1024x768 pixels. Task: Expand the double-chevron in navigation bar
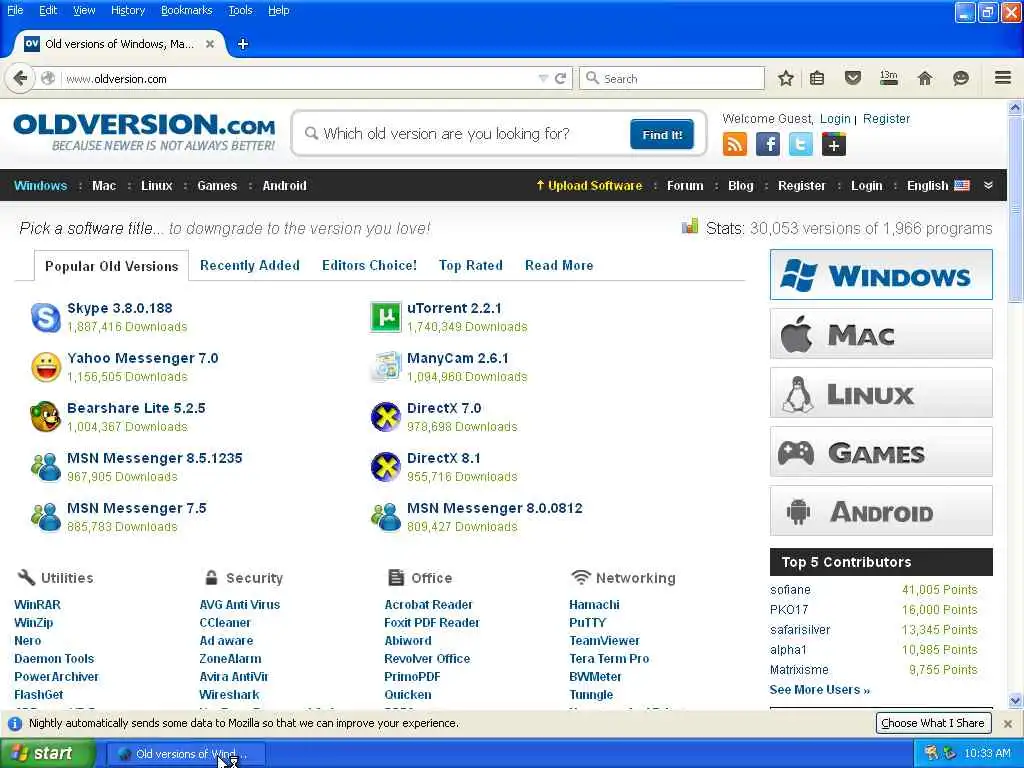point(988,185)
